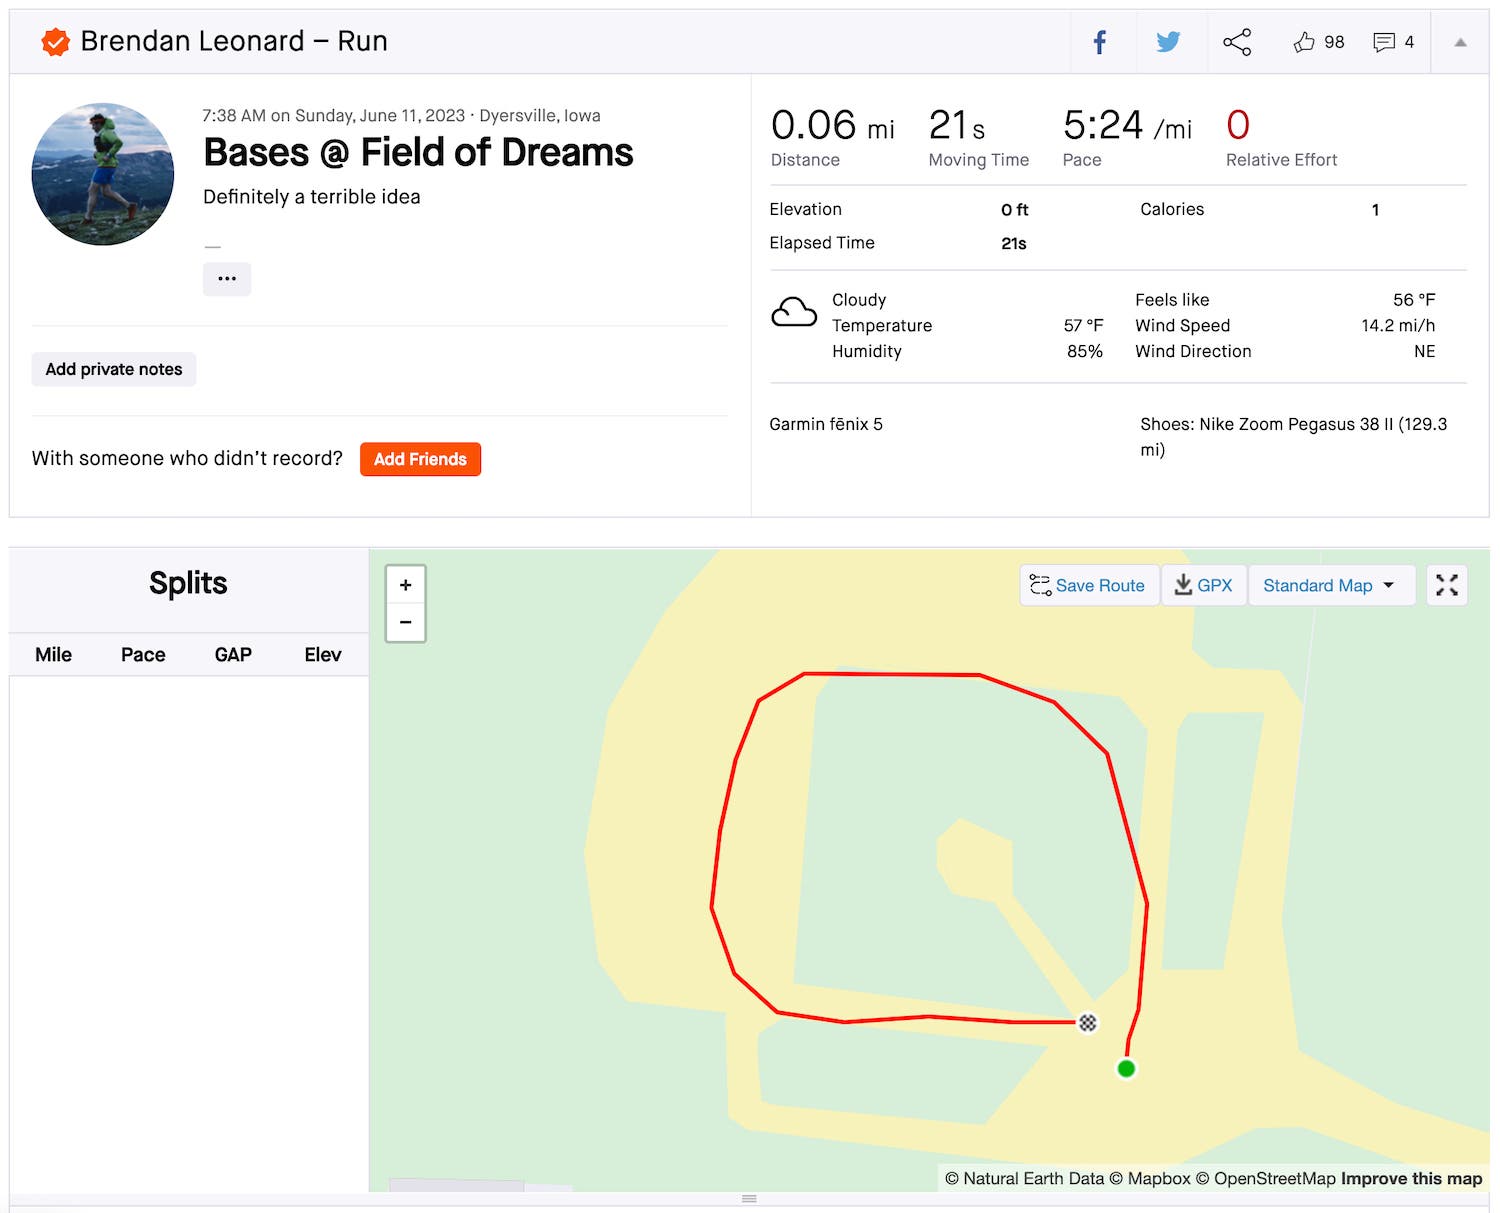This screenshot has height=1213, width=1500.
Task: Share activity to Facebook
Action: click(x=1099, y=42)
